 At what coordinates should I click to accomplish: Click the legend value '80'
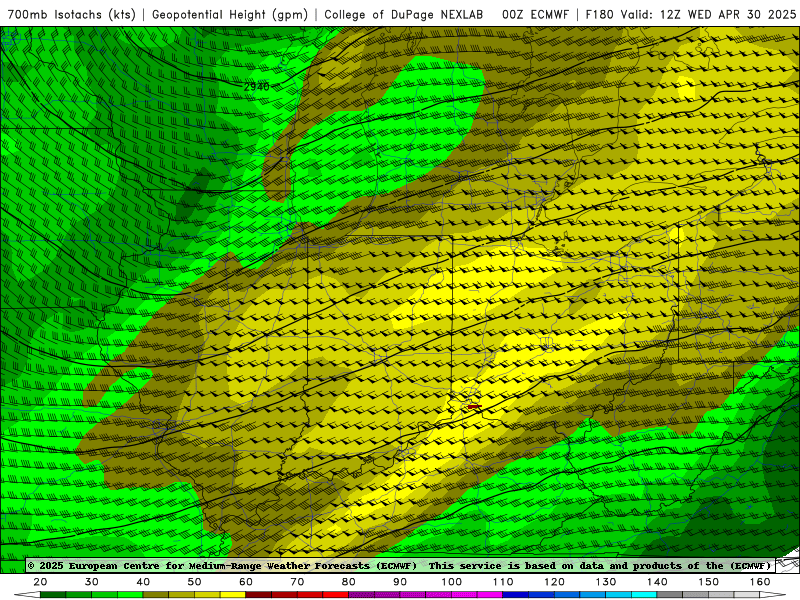click(348, 582)
